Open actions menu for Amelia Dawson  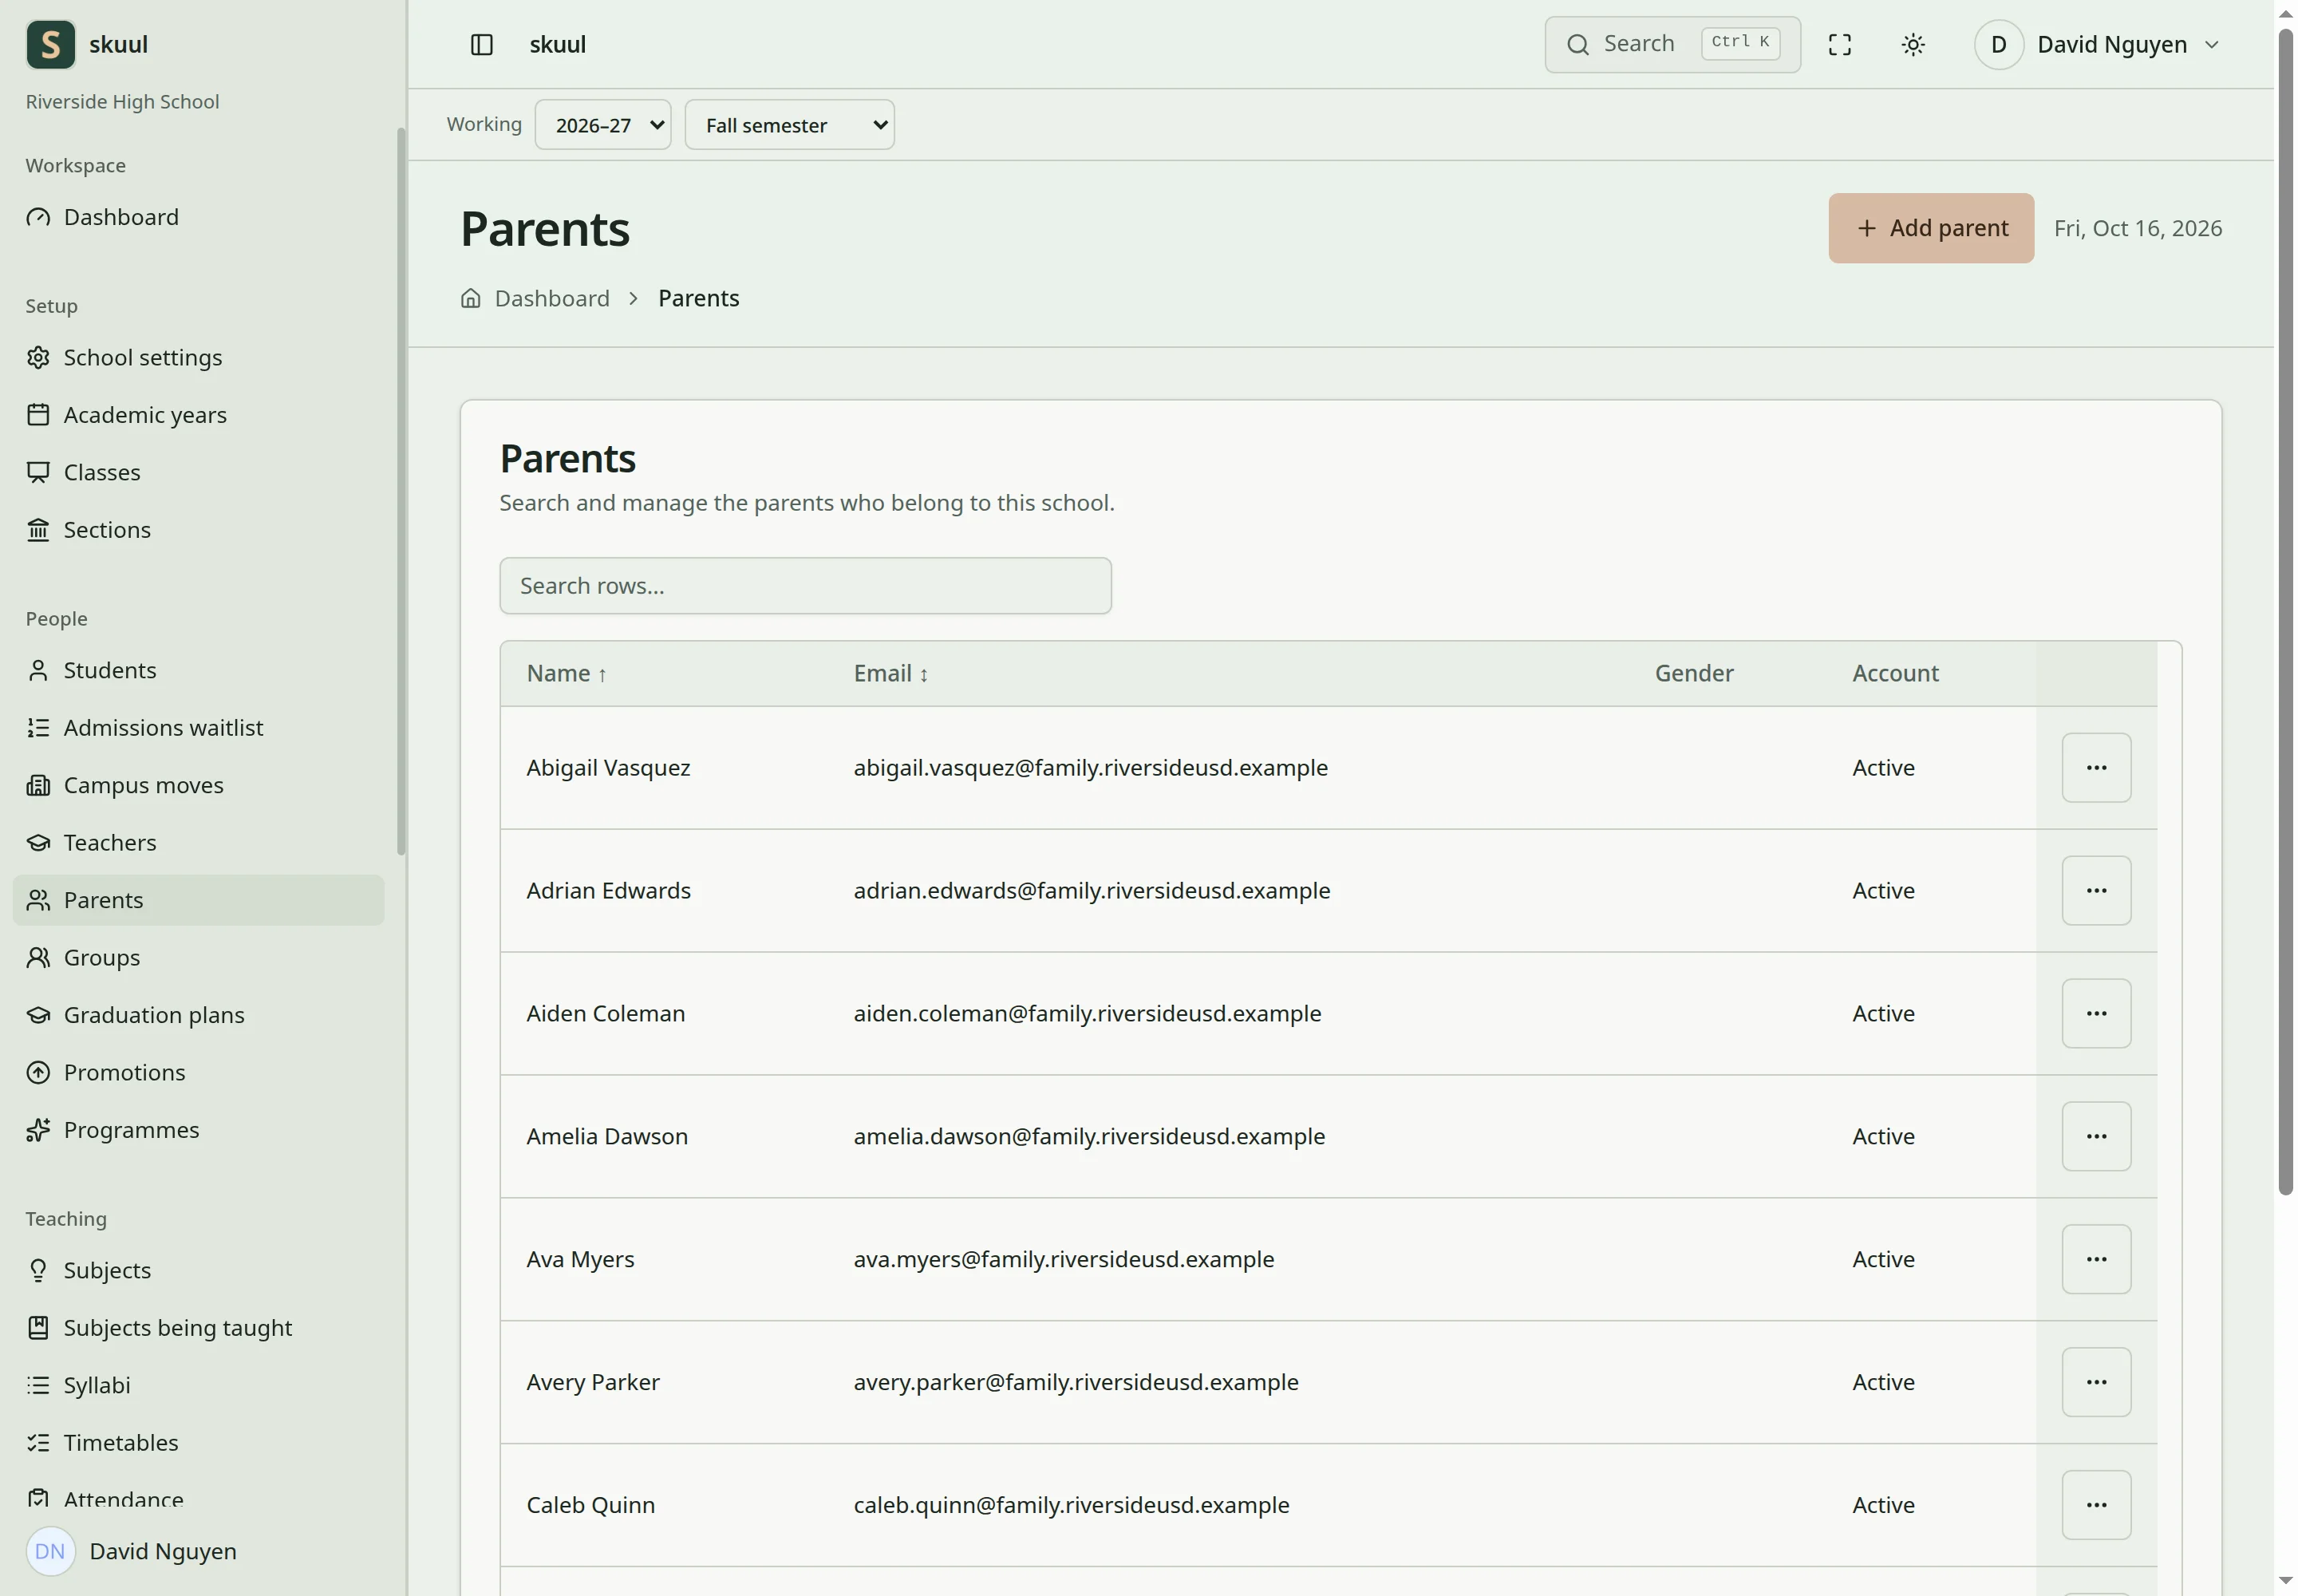click(2096, 1136)
